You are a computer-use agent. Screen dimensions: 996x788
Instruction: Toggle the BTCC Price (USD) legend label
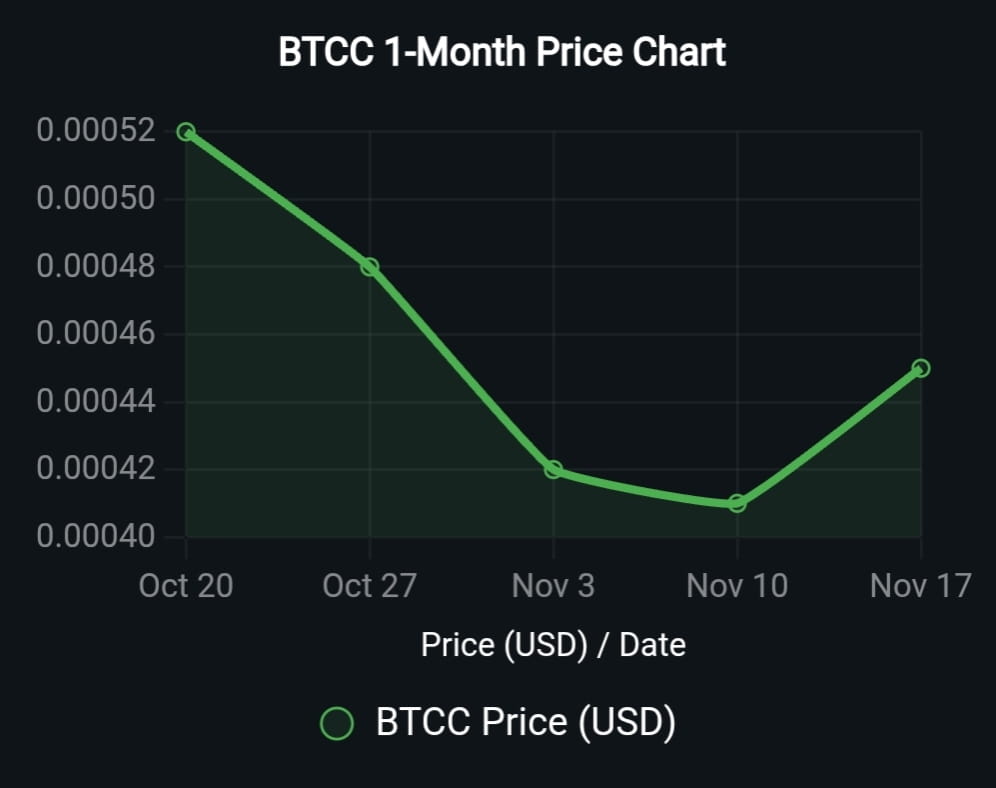[x=525, y=722]
